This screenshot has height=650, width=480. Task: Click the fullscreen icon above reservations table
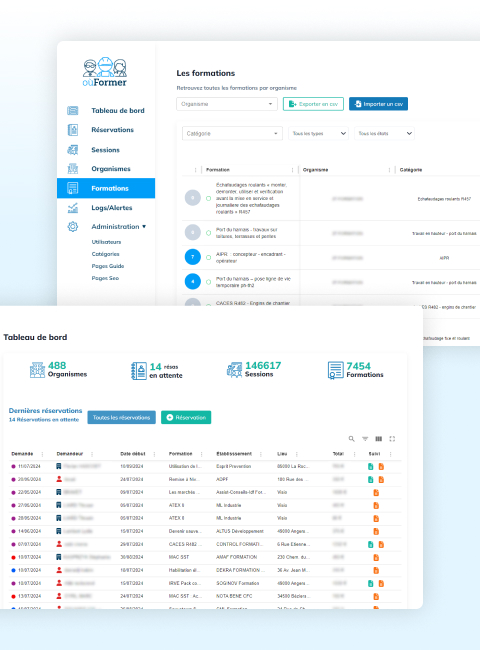point(392,439)
